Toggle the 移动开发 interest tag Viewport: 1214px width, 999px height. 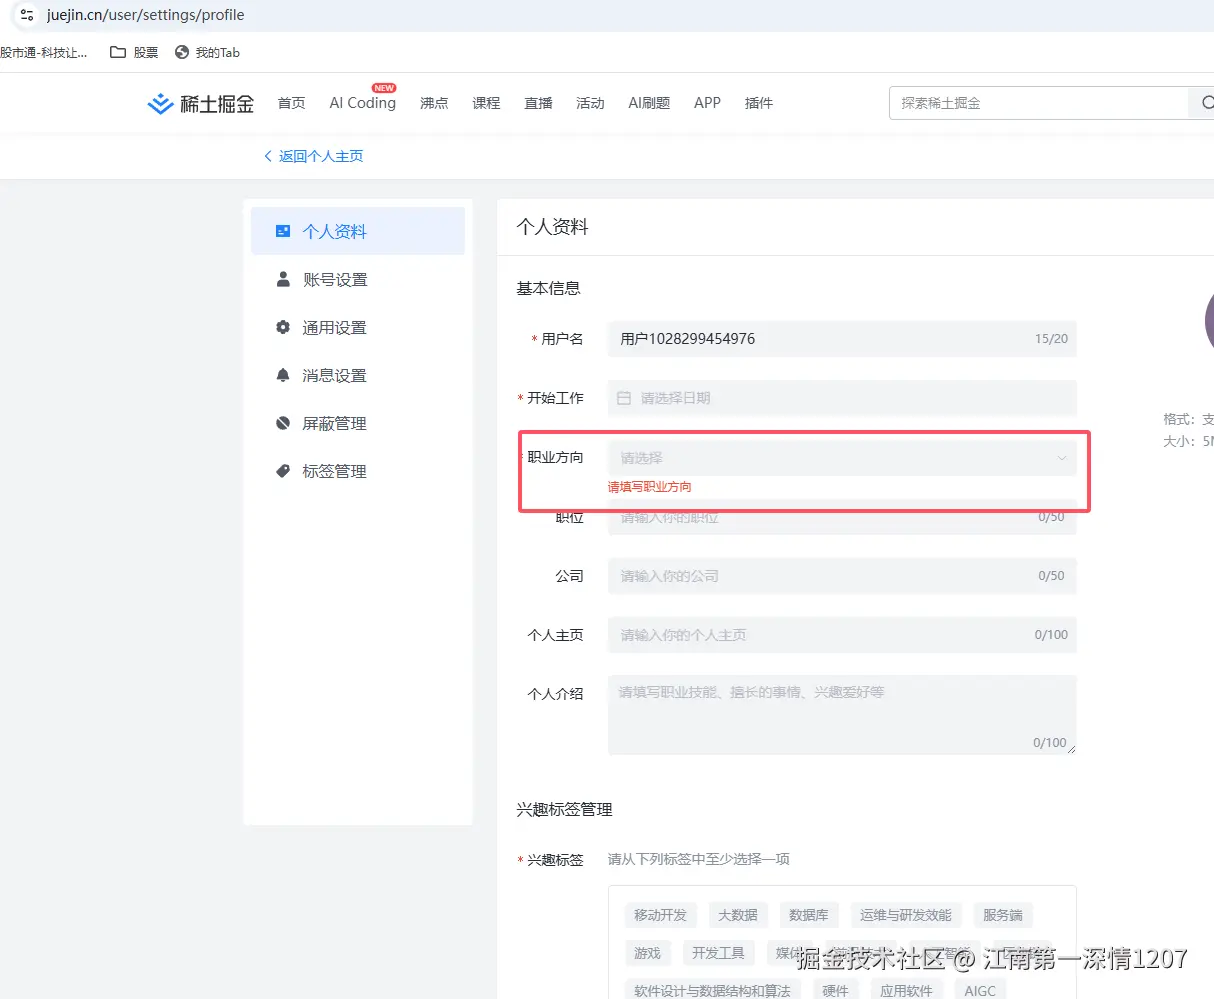tap(660, 914)
